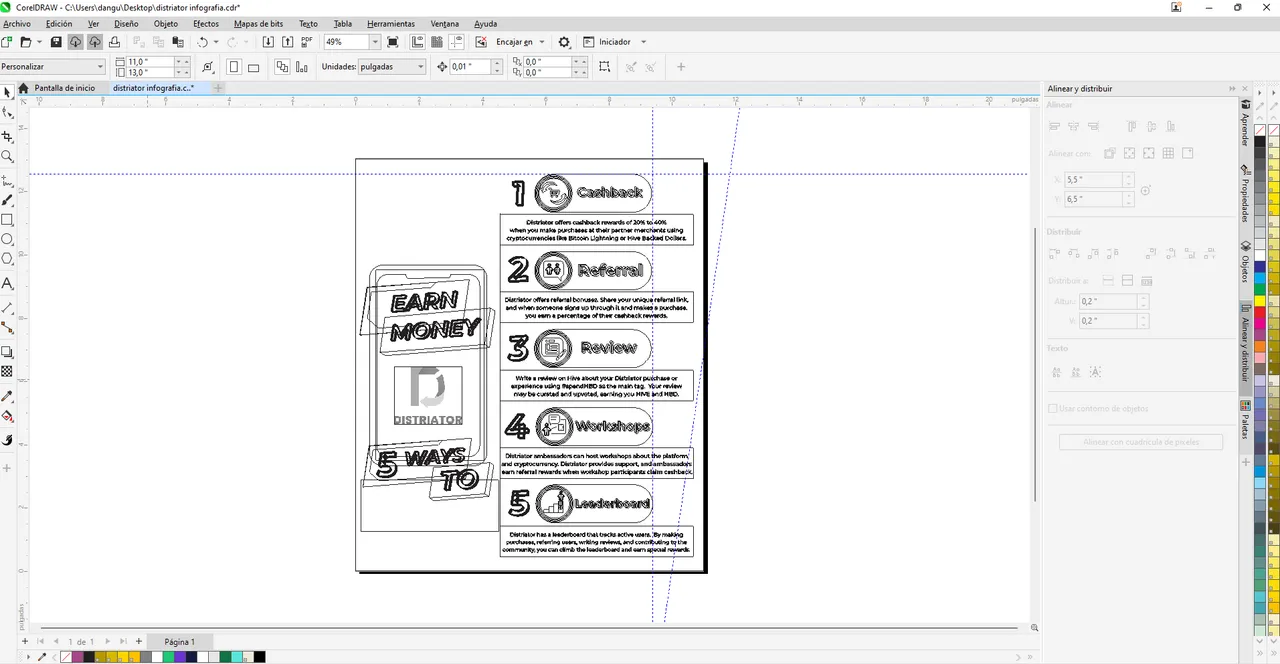Screen dimensions: 1280x664
Task: Select the Pick tool in toolbox
Action: pyautogui.click(x=8, y=92)
